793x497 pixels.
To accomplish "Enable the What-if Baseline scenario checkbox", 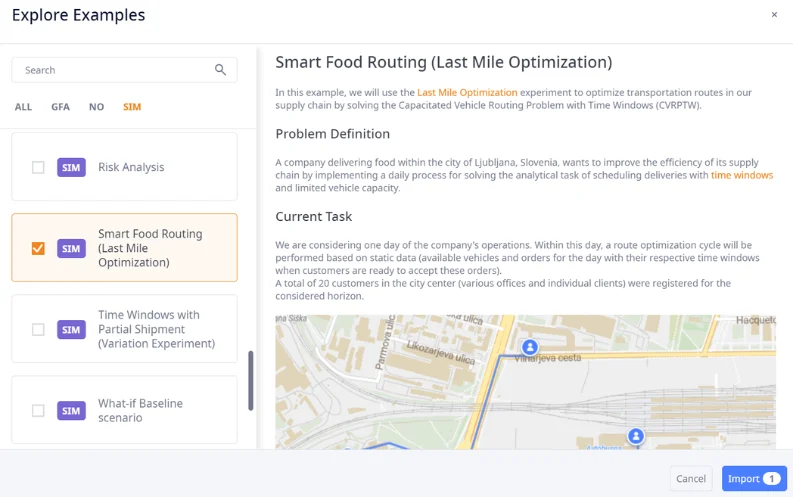I will 38,410.
